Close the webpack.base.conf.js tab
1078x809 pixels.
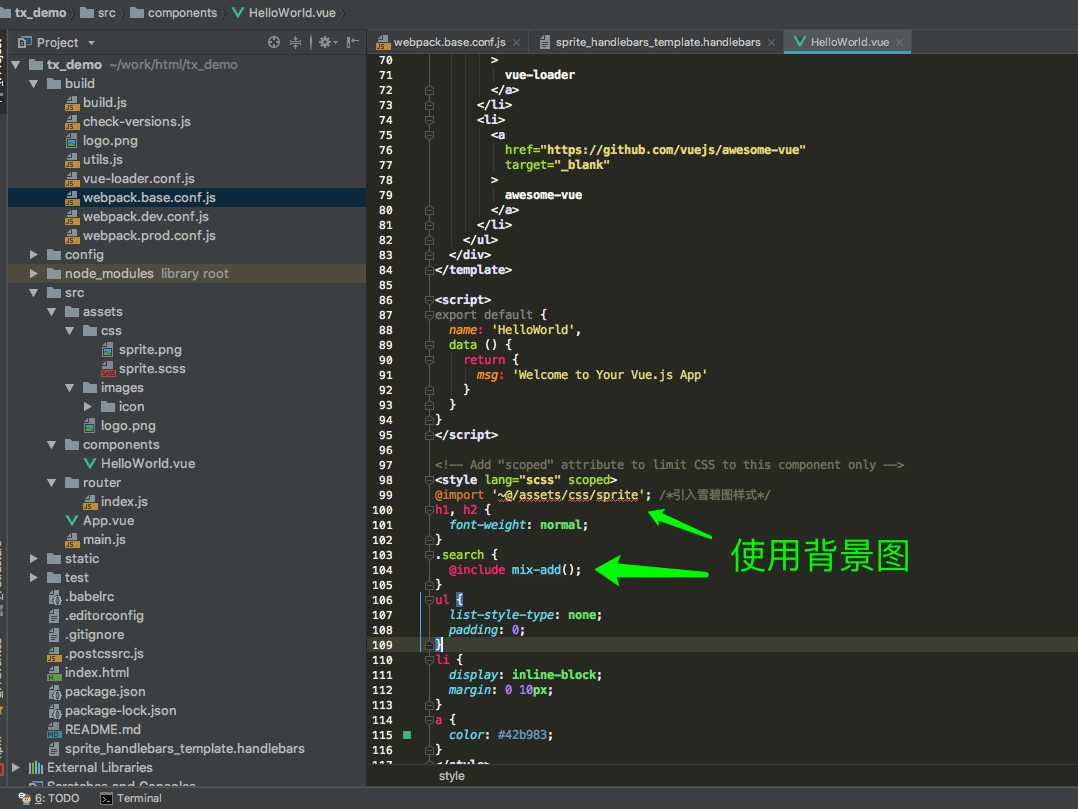point(516,43)
